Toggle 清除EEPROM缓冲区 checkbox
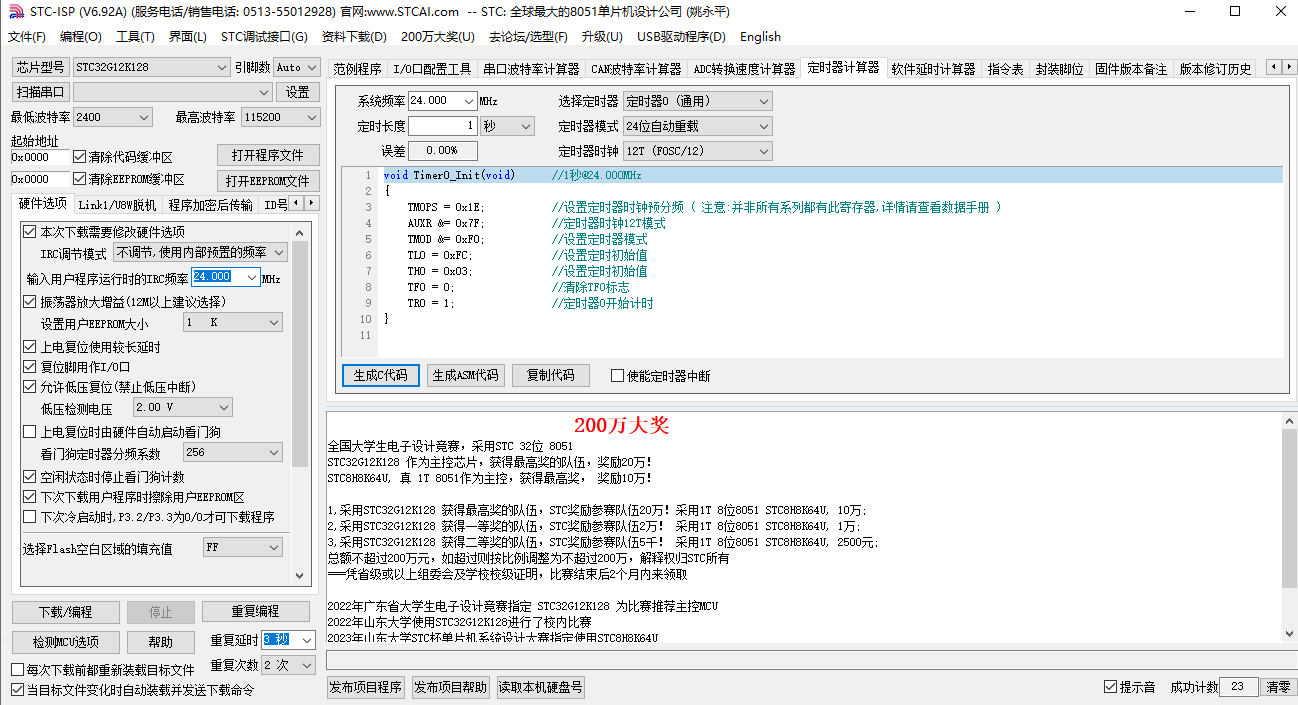 80,179
